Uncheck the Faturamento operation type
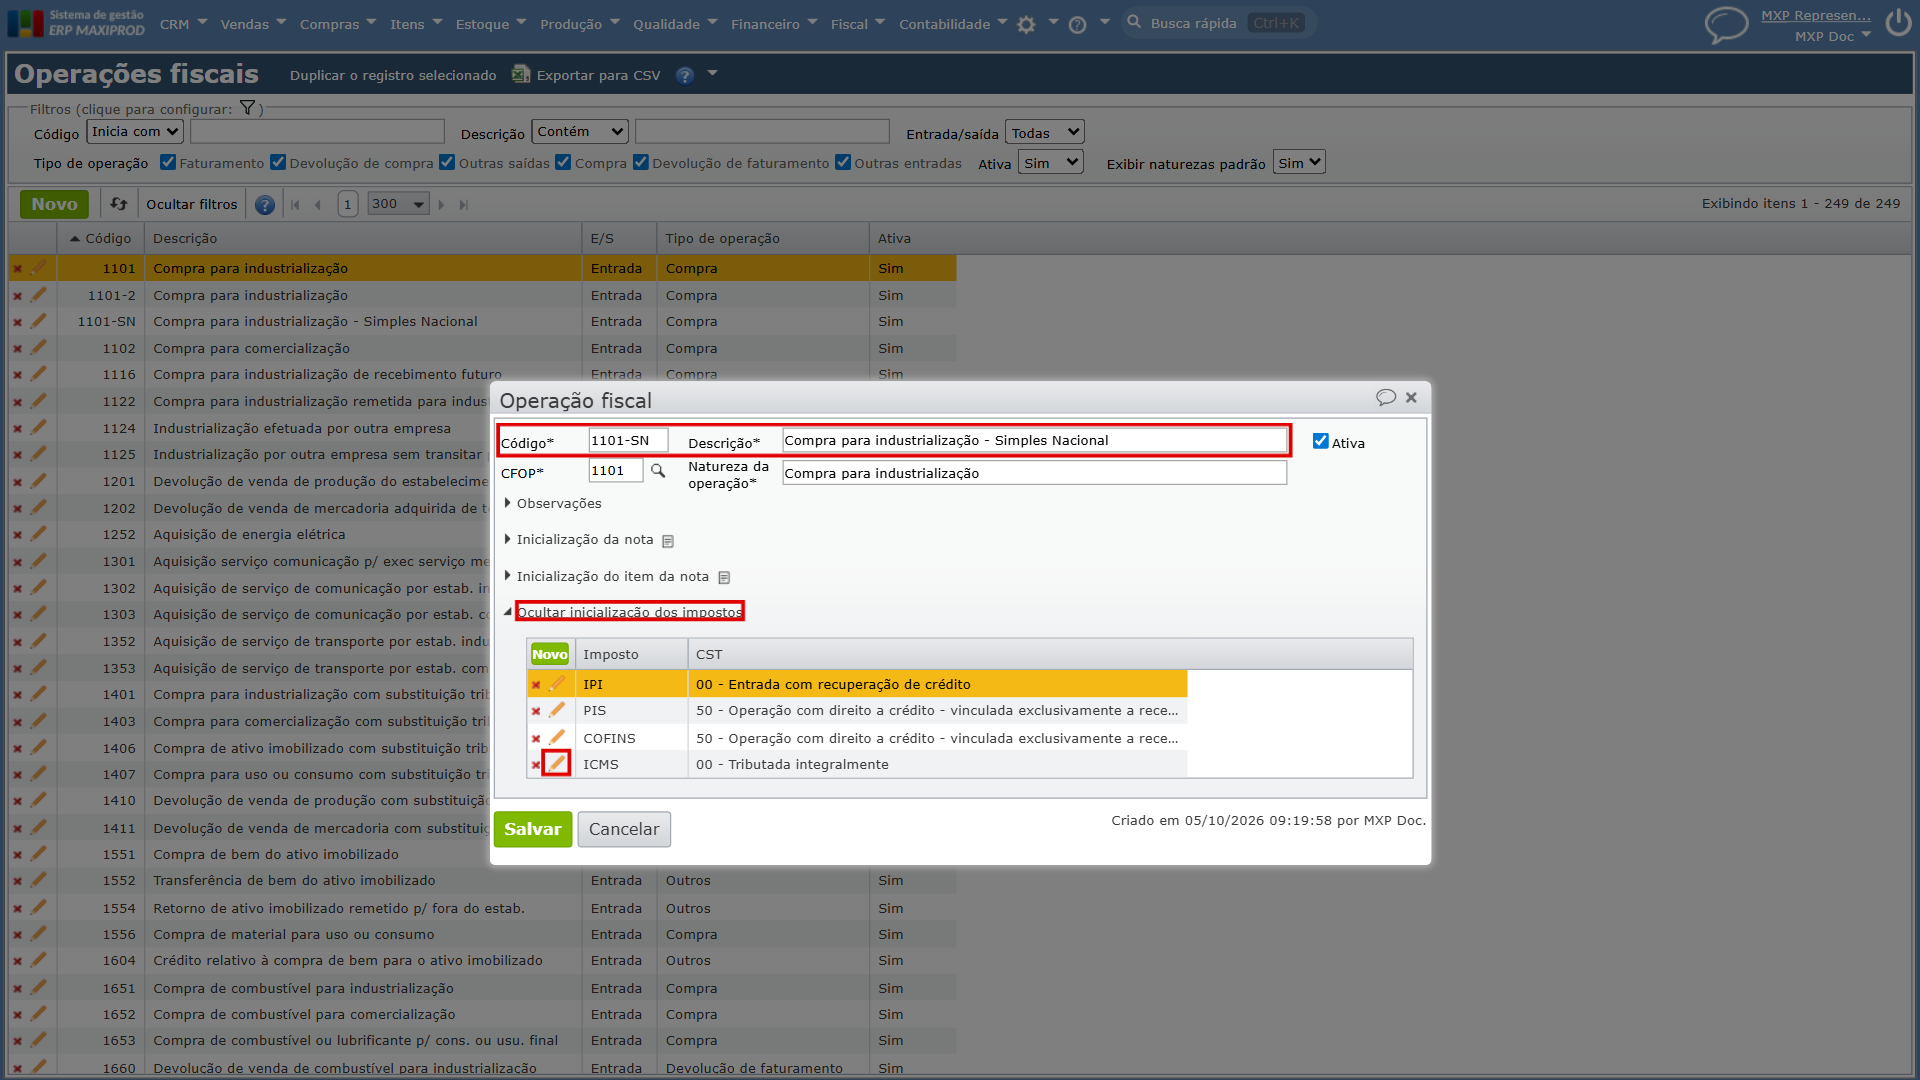The image size is (1920, 1080). (x=168, y=162)
